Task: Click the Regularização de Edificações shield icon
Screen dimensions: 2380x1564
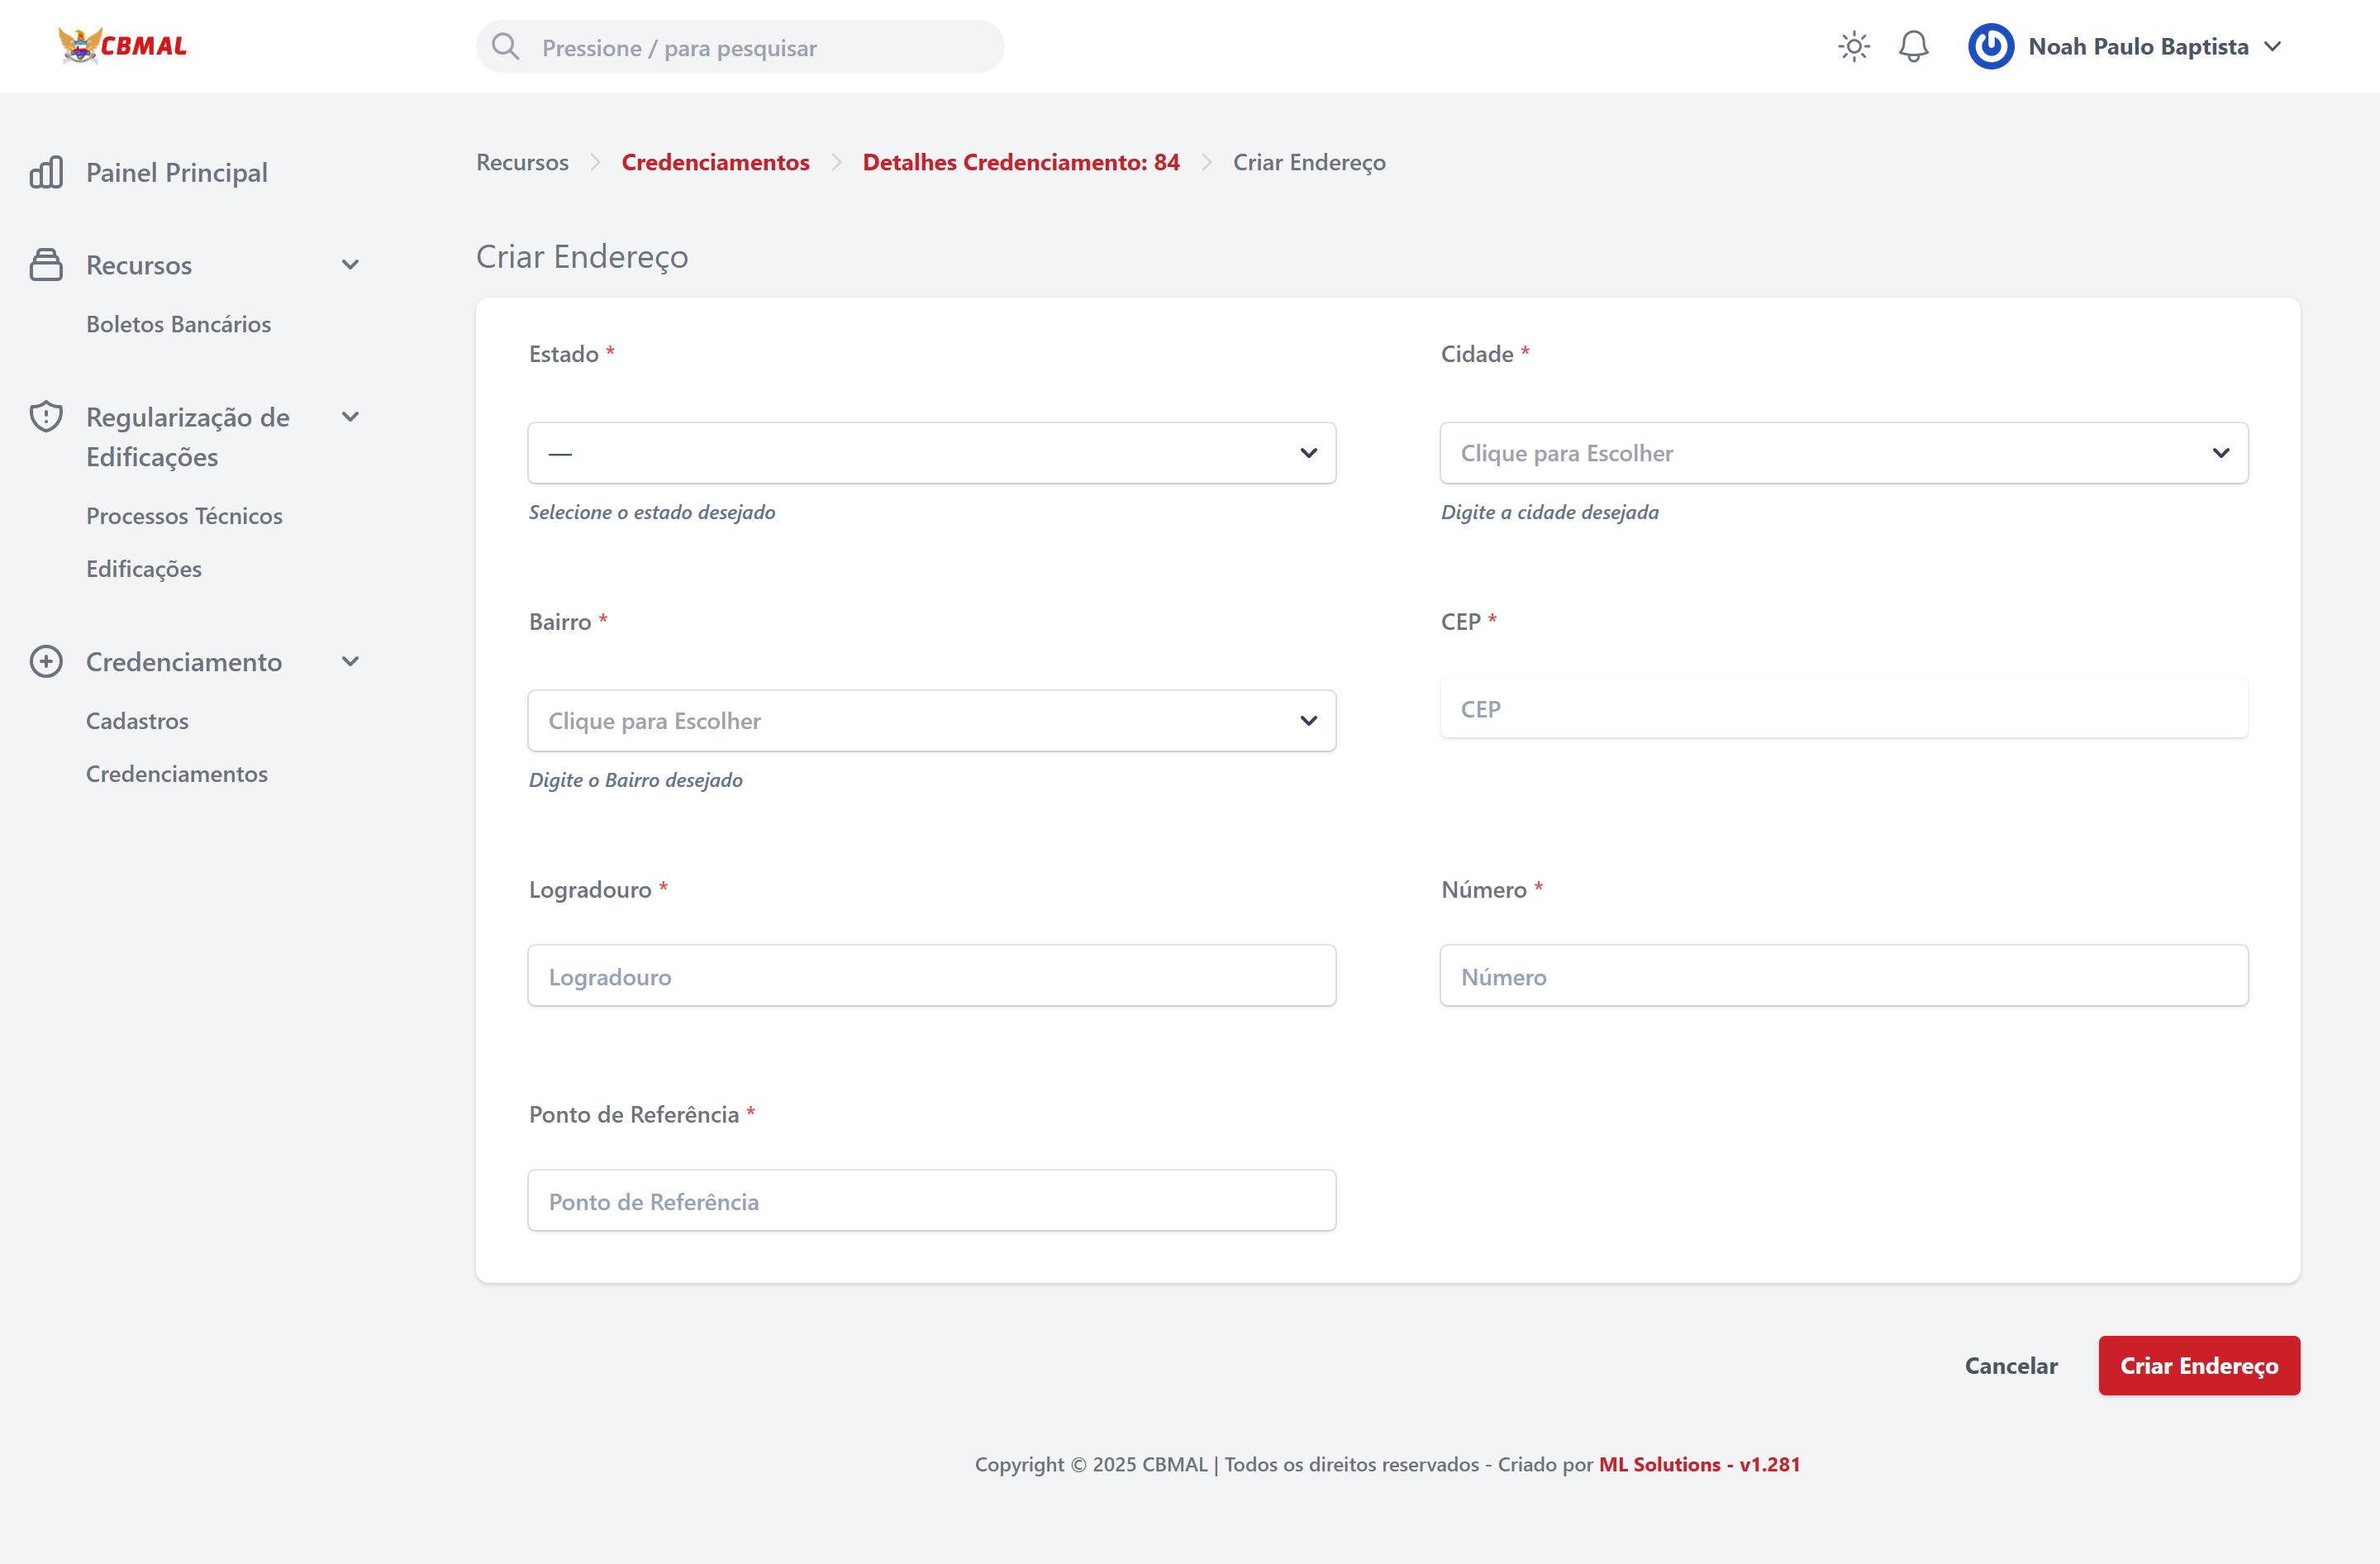Action: click(x=46, y=417)
